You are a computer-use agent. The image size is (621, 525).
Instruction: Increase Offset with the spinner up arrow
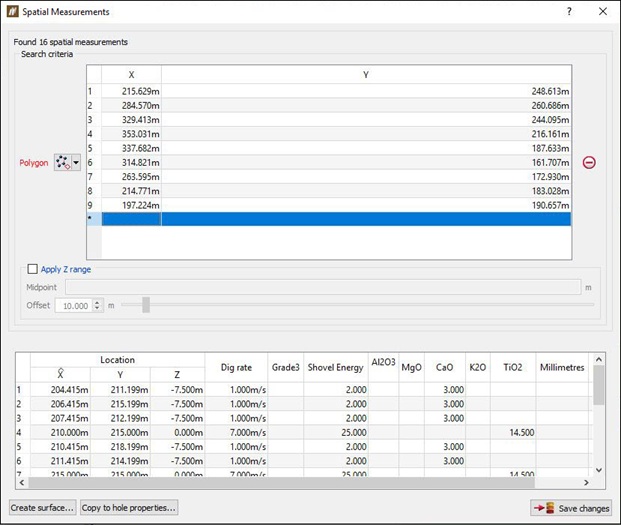click(97, 302)
